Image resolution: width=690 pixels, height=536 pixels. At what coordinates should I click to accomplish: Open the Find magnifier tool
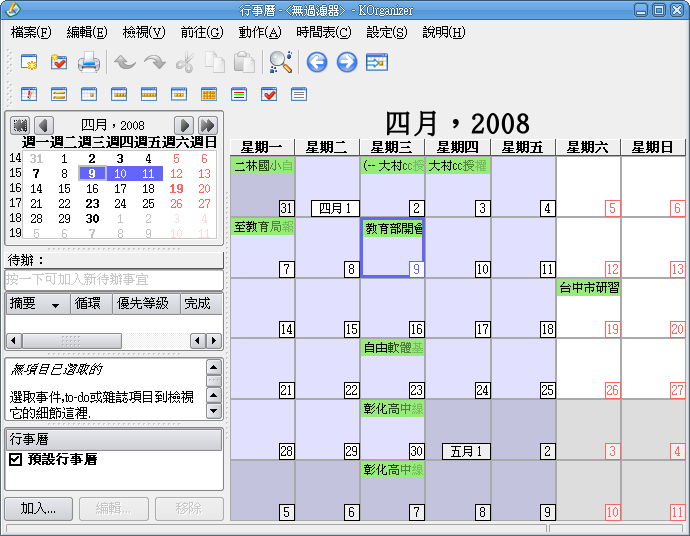pyautogui.click(x=281, y=63)
